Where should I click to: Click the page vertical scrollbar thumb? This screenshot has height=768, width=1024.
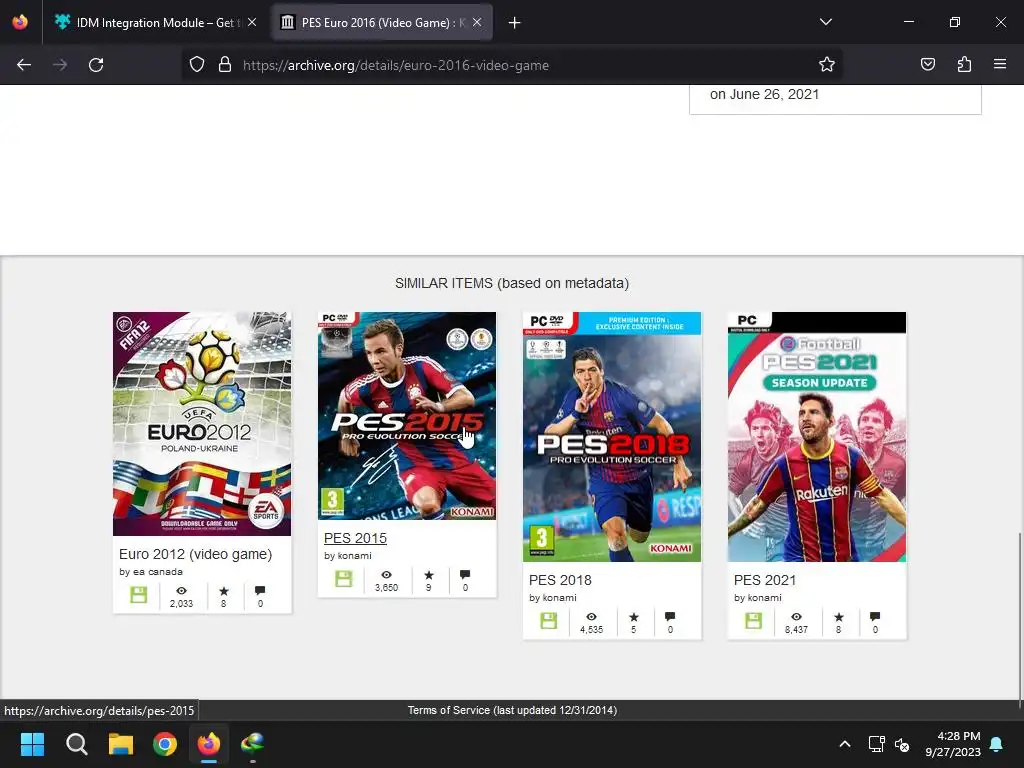click(1020, 620)
